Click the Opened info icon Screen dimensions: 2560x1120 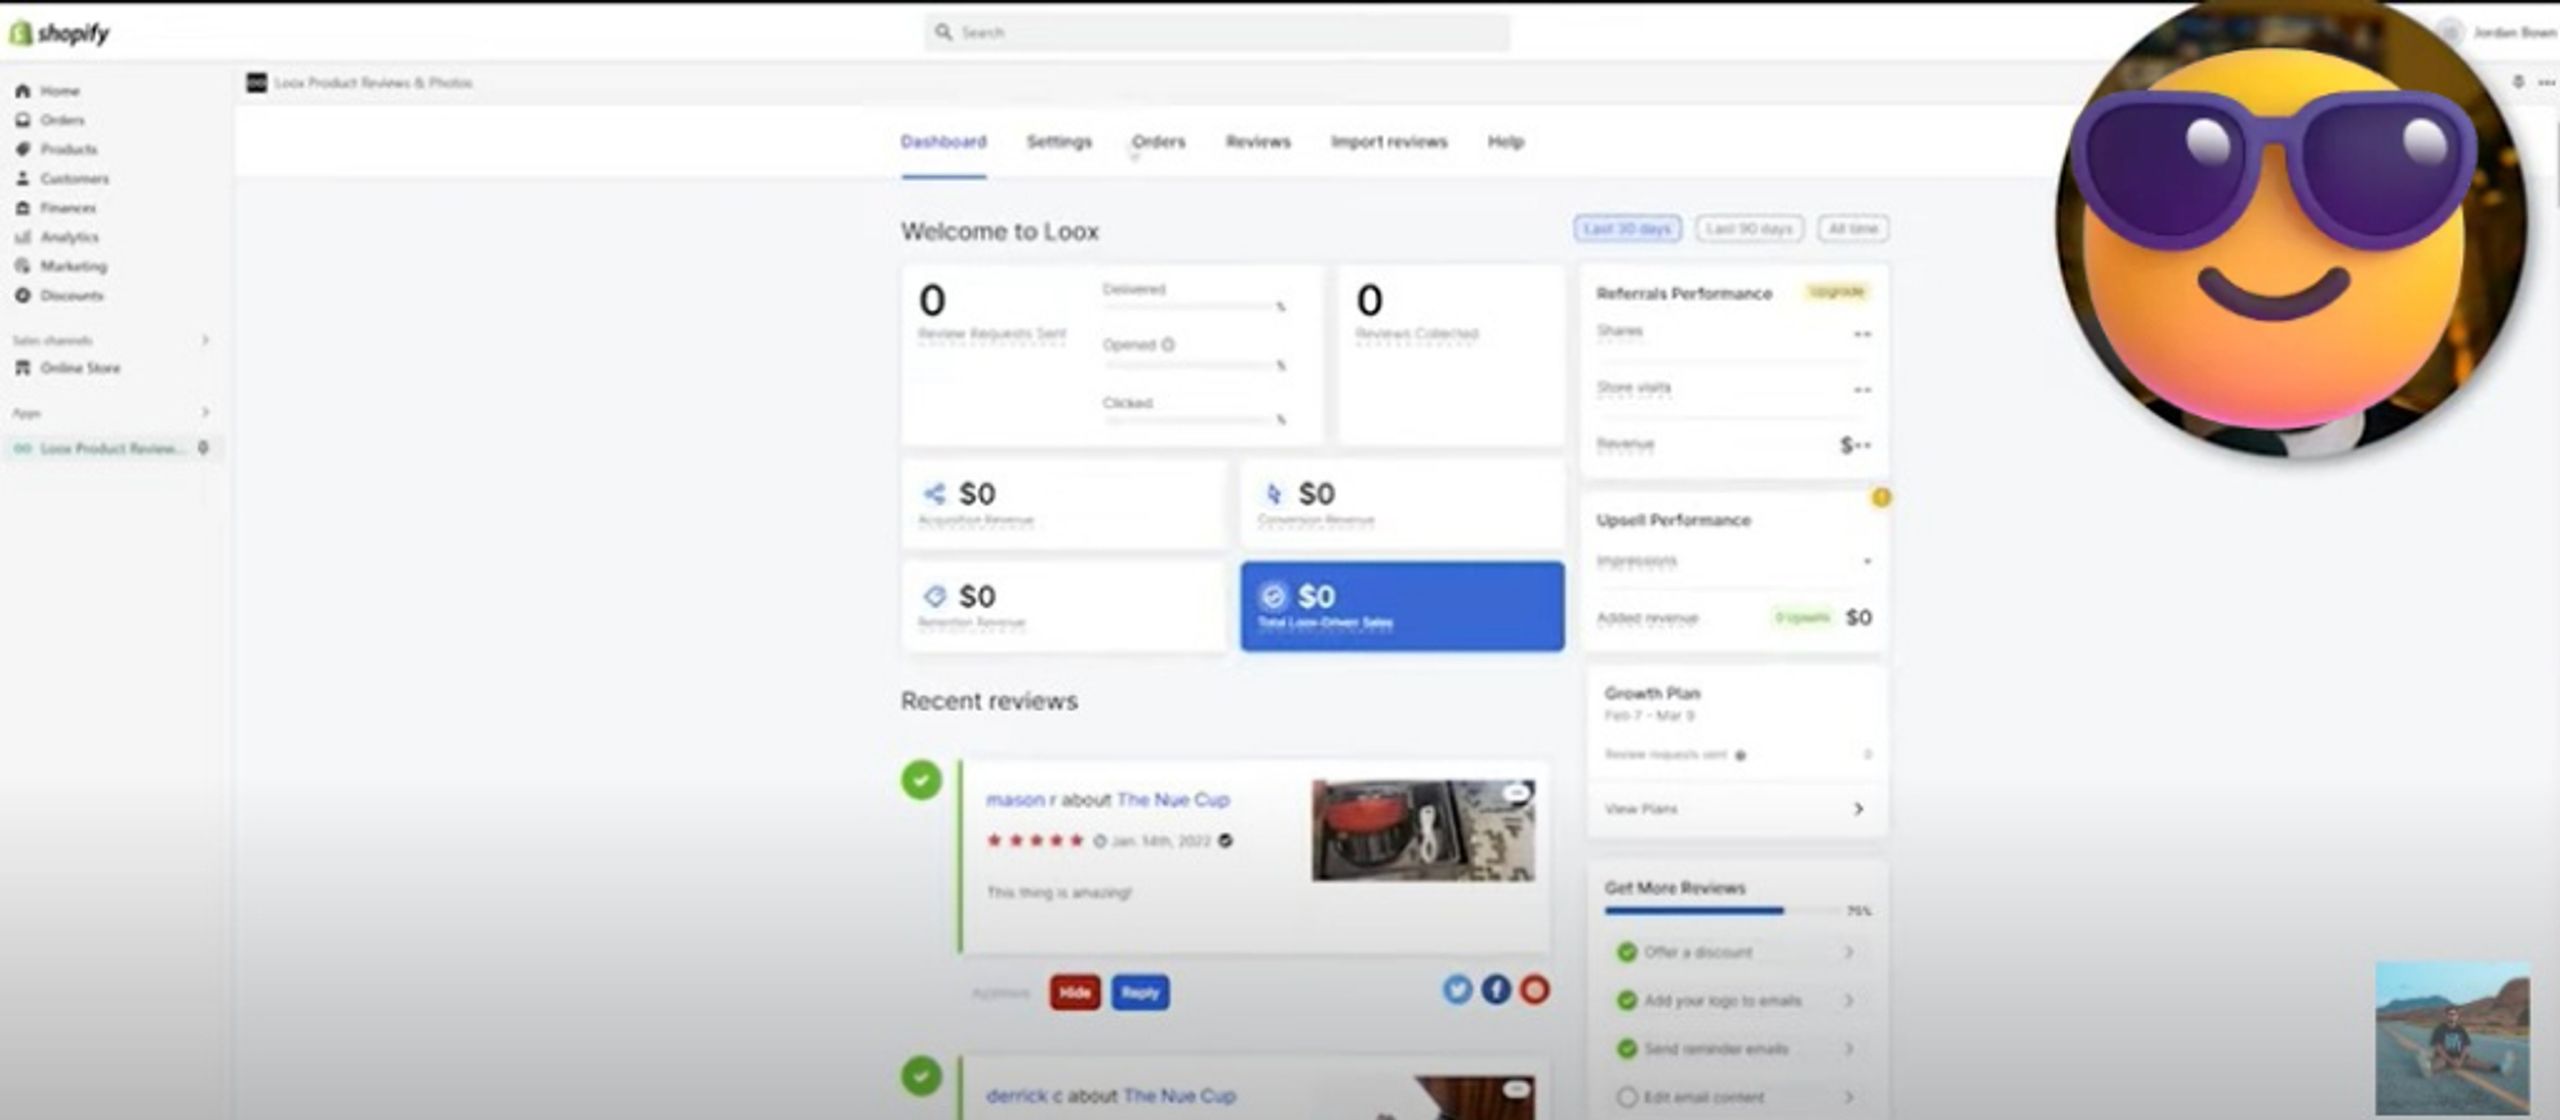tap(1167, 345)
